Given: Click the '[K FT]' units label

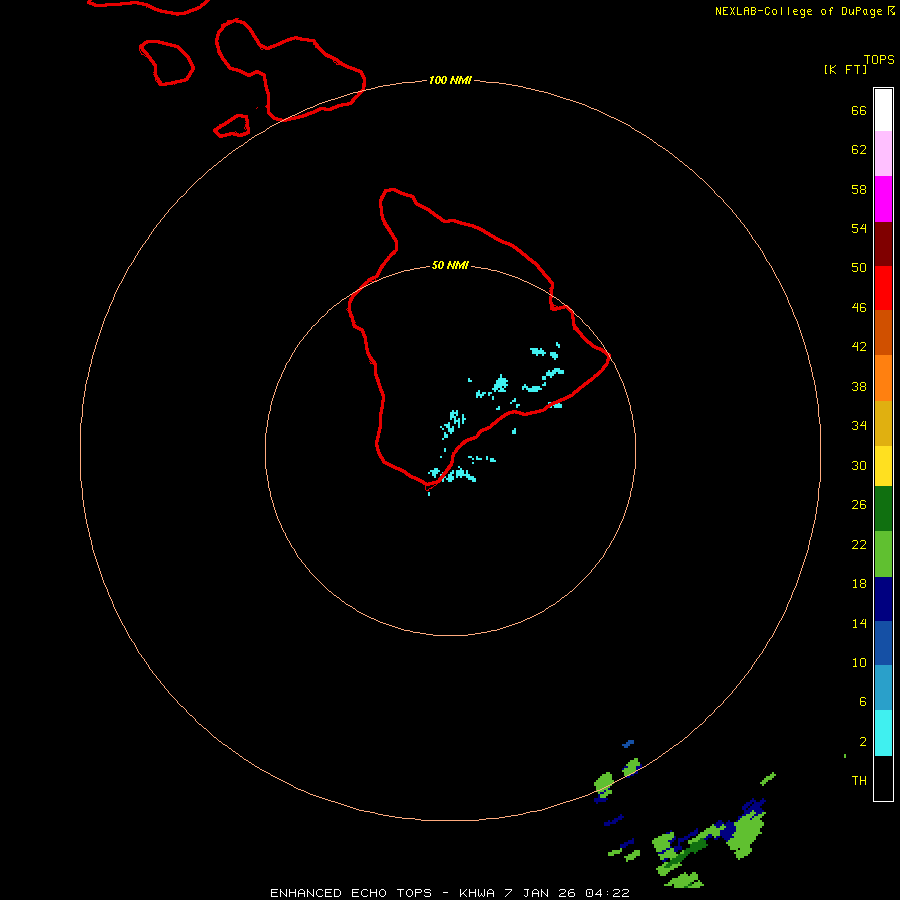Looking at the screenshot, I should click(x=845, y=69).
